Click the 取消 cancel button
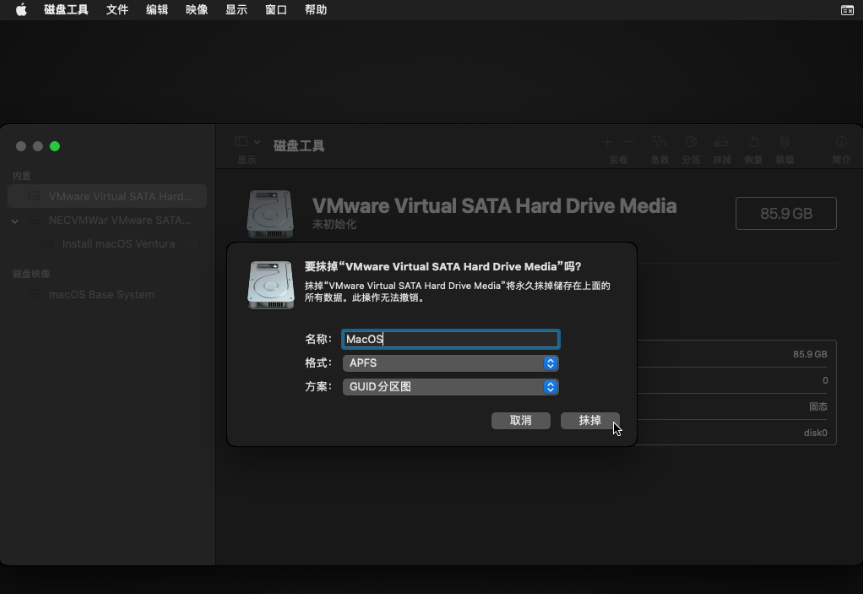Screen dimensions: 863x594 tap(520, 420)
